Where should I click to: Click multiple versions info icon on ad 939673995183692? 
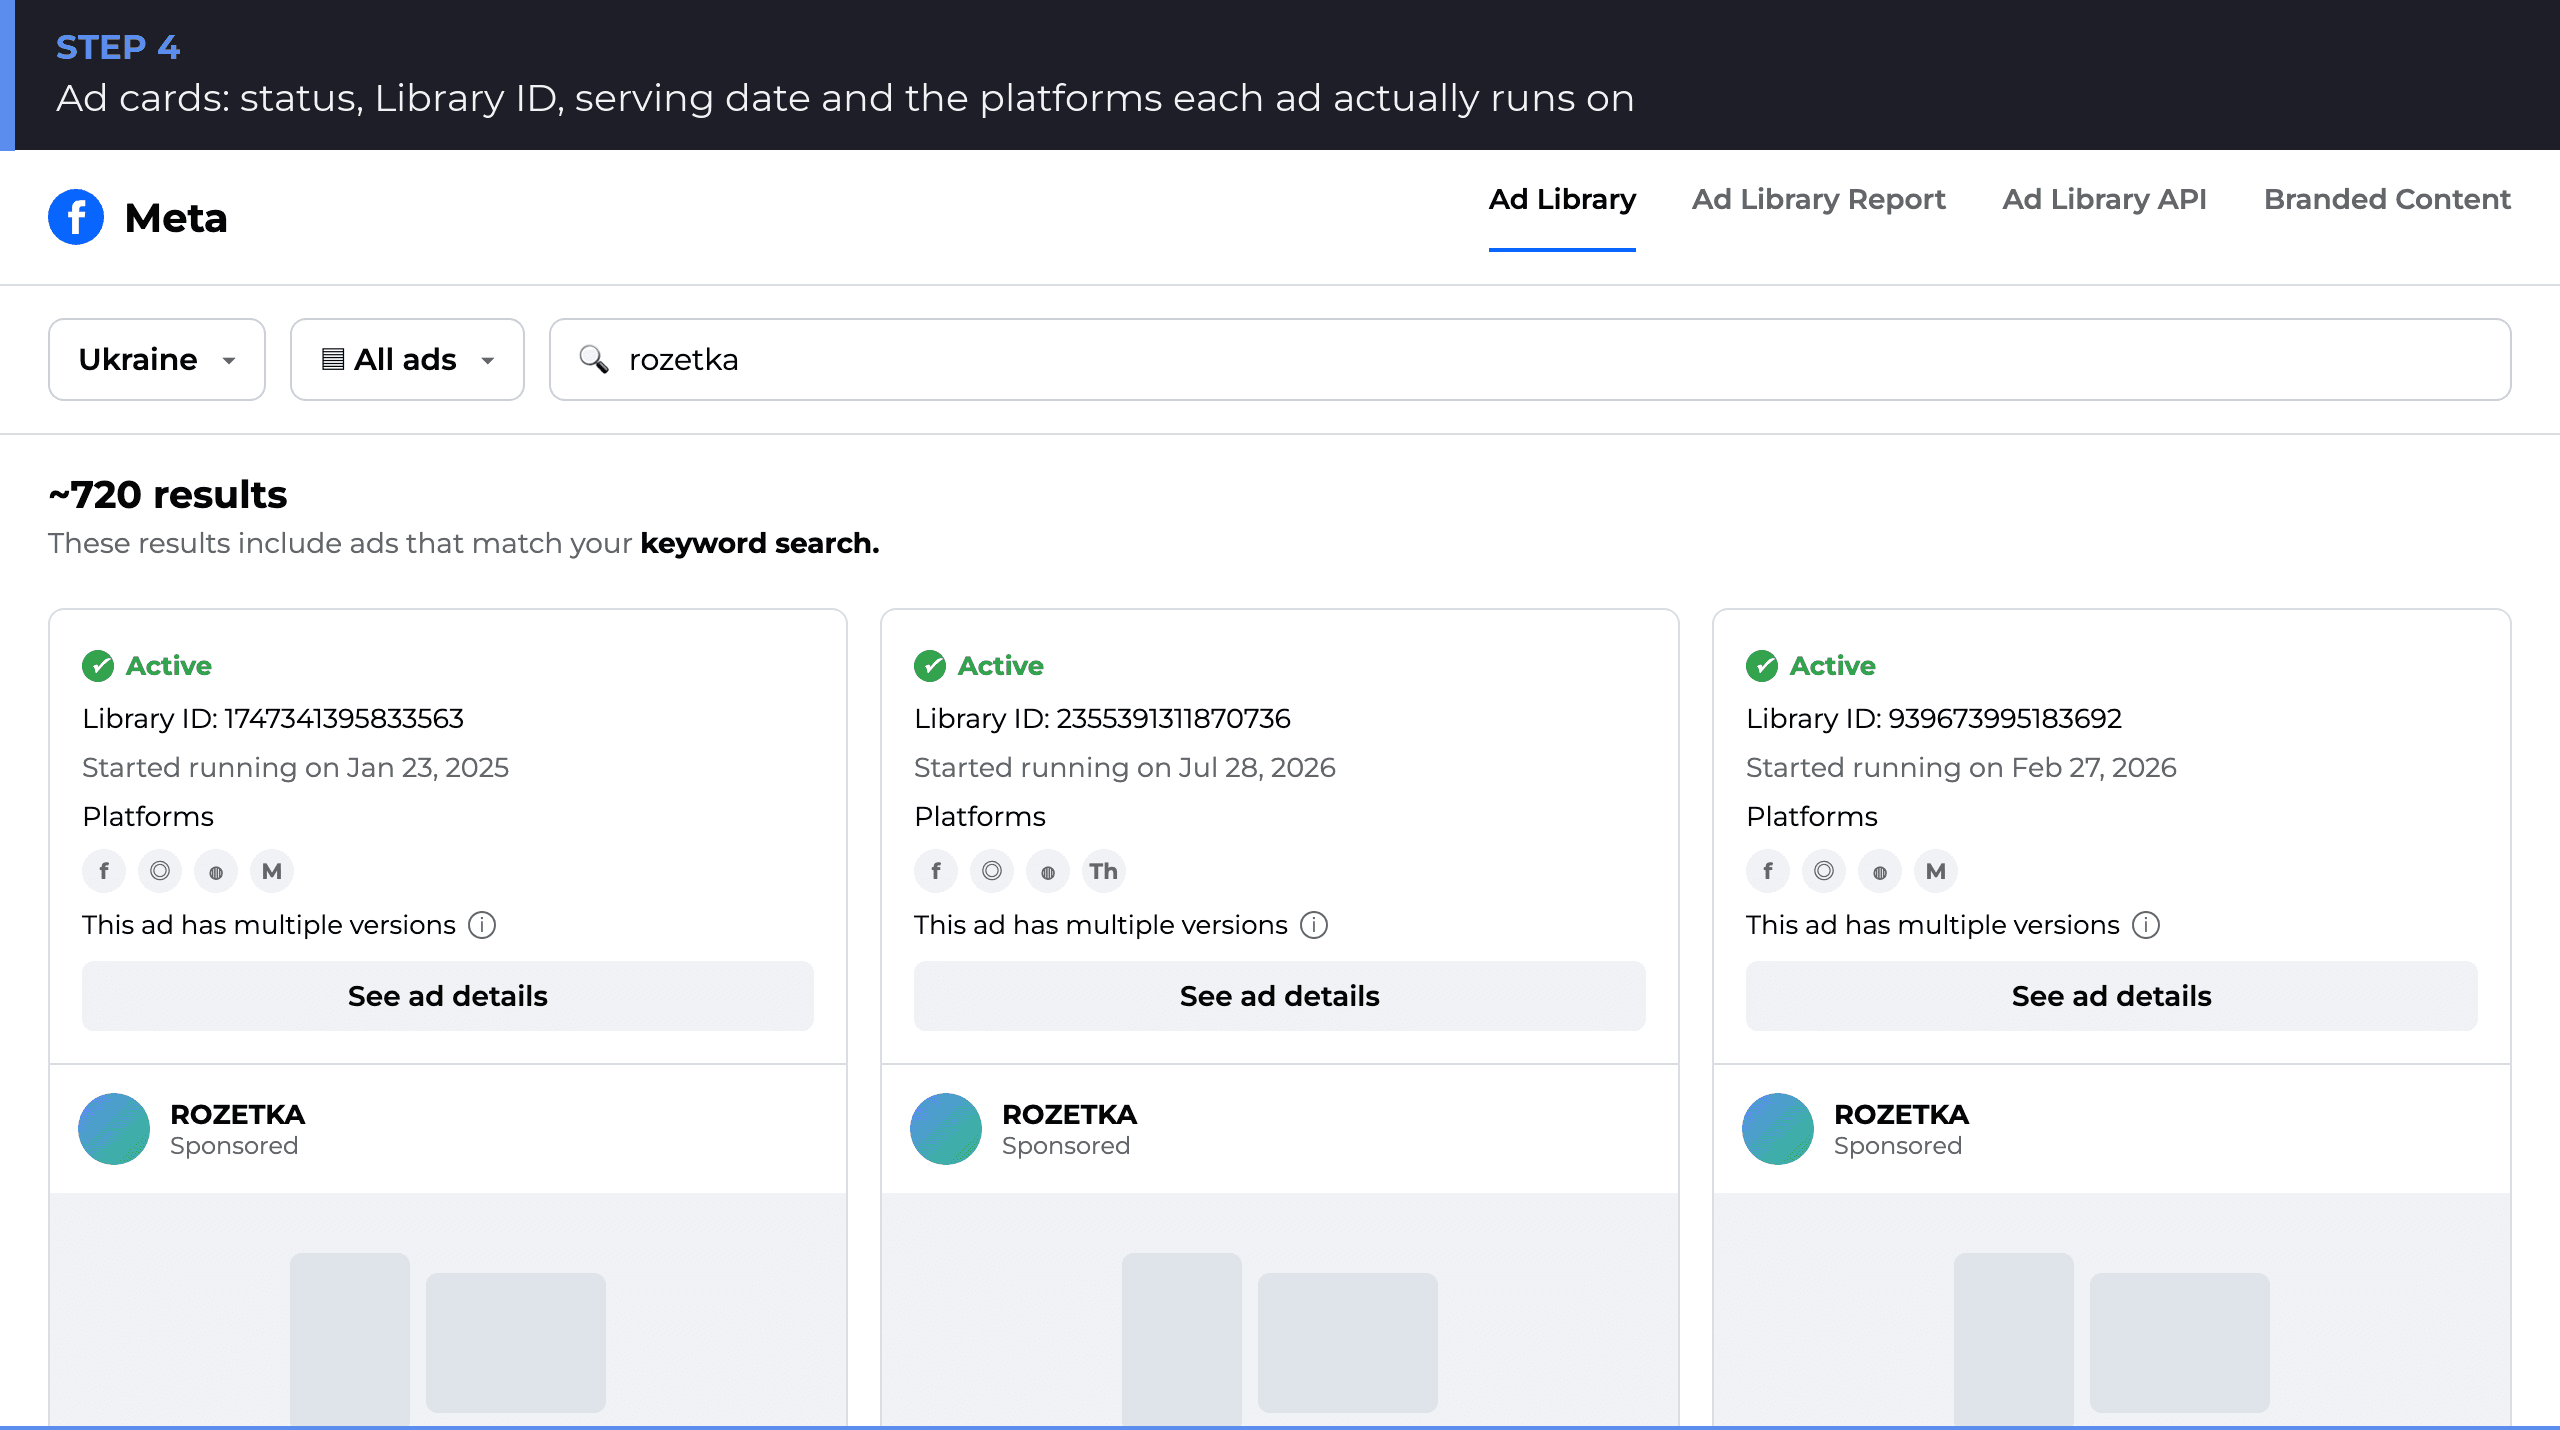pyautogui.click(x=2146, y=925)
